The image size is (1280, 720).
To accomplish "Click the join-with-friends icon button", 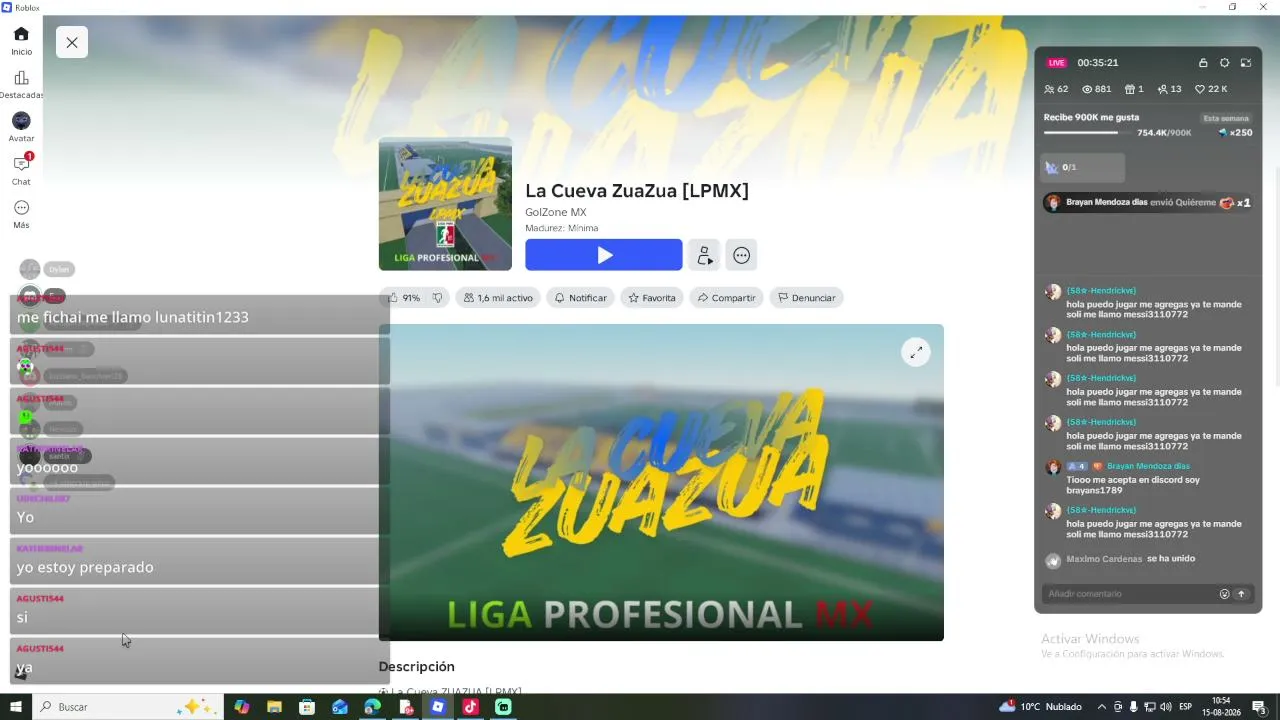I will [705, 255].
